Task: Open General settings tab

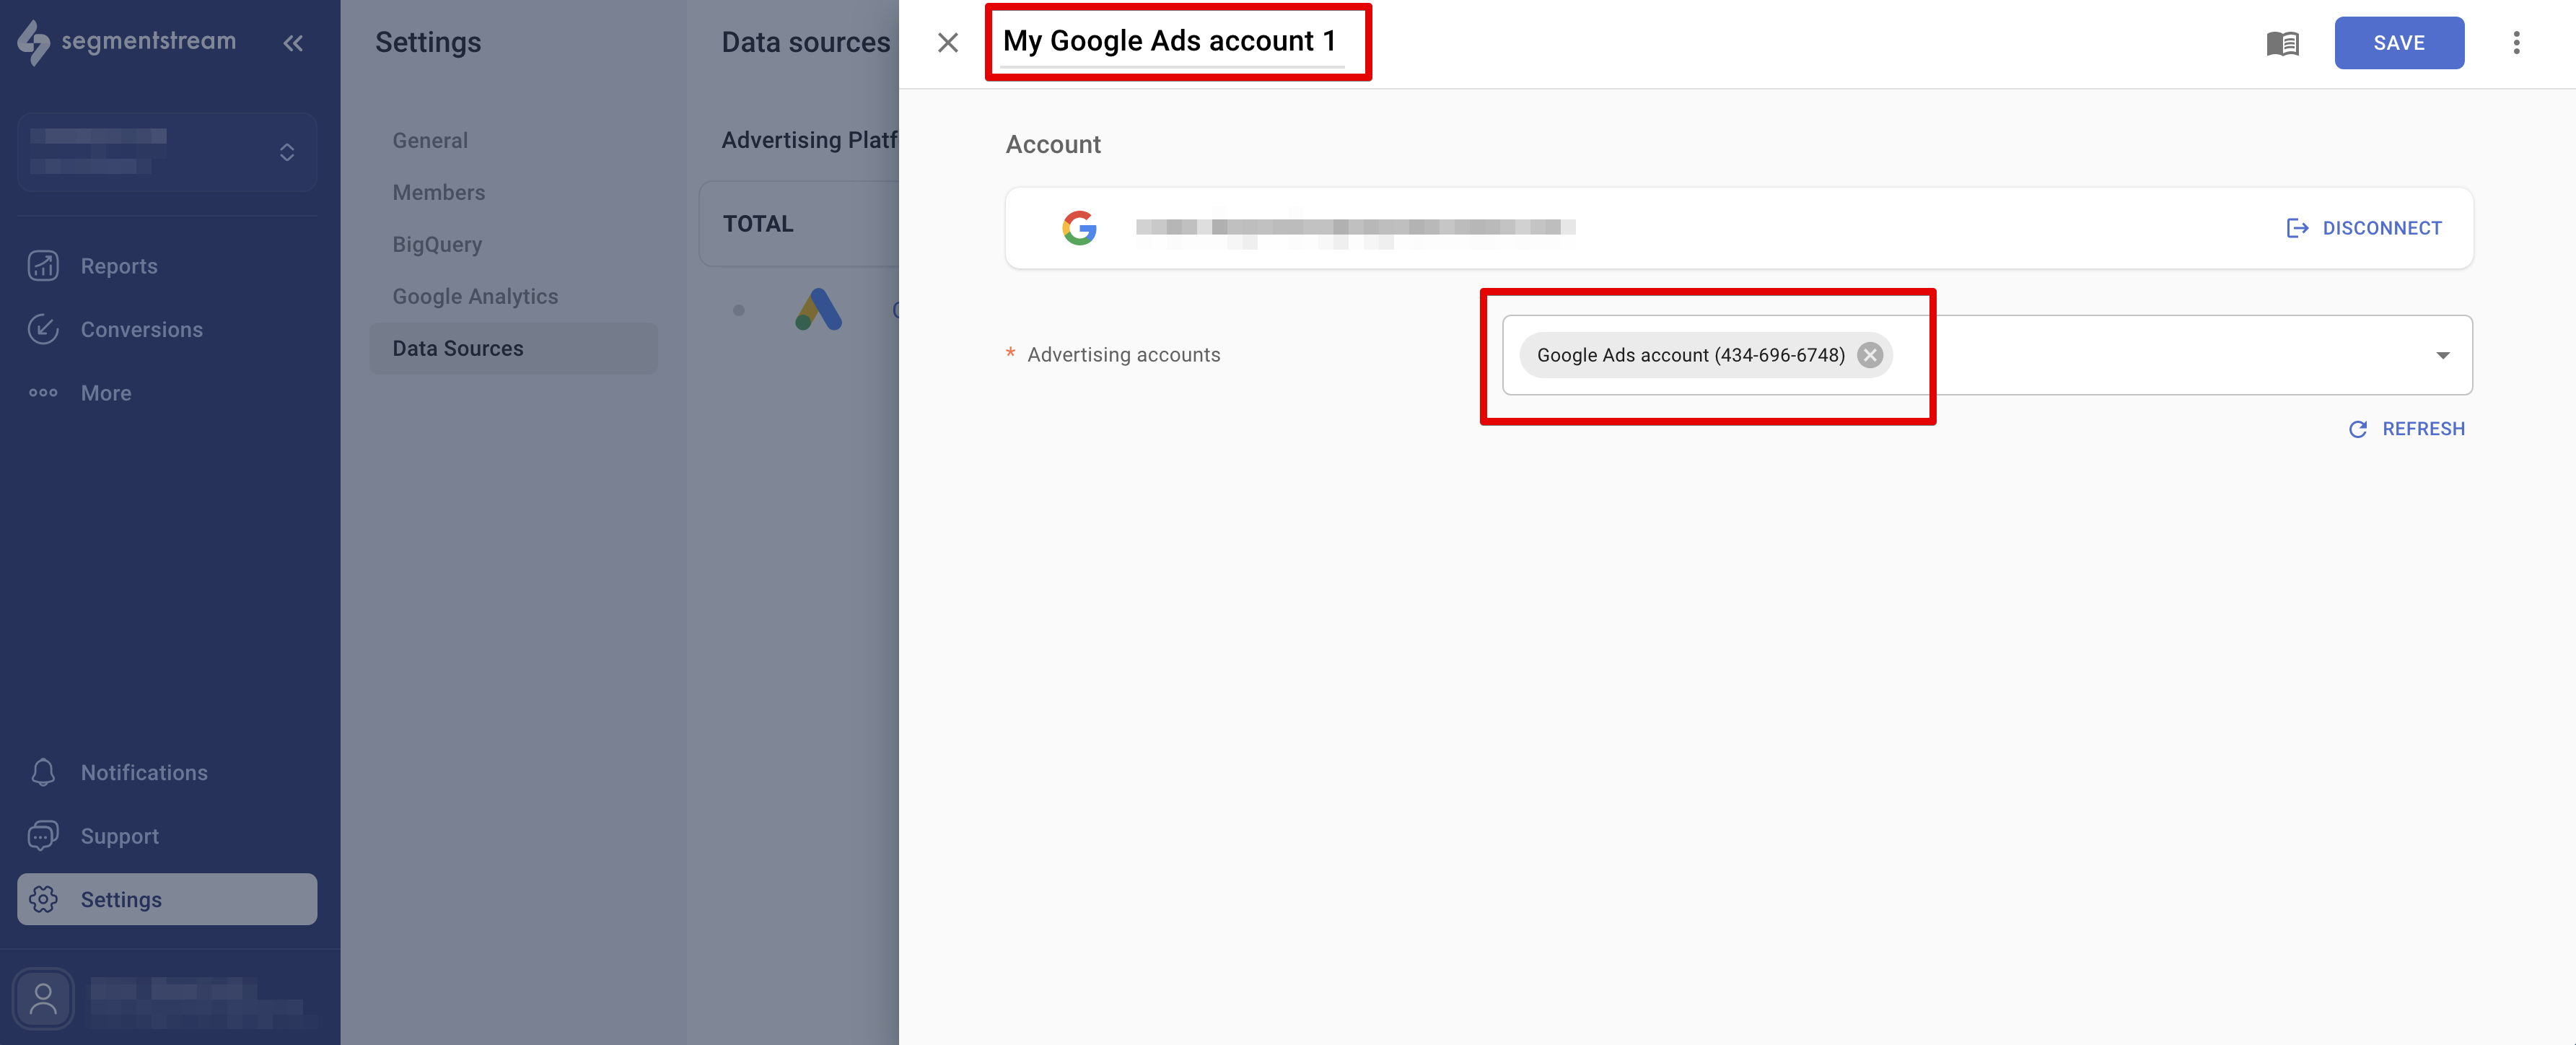Action: coord(429,140)
